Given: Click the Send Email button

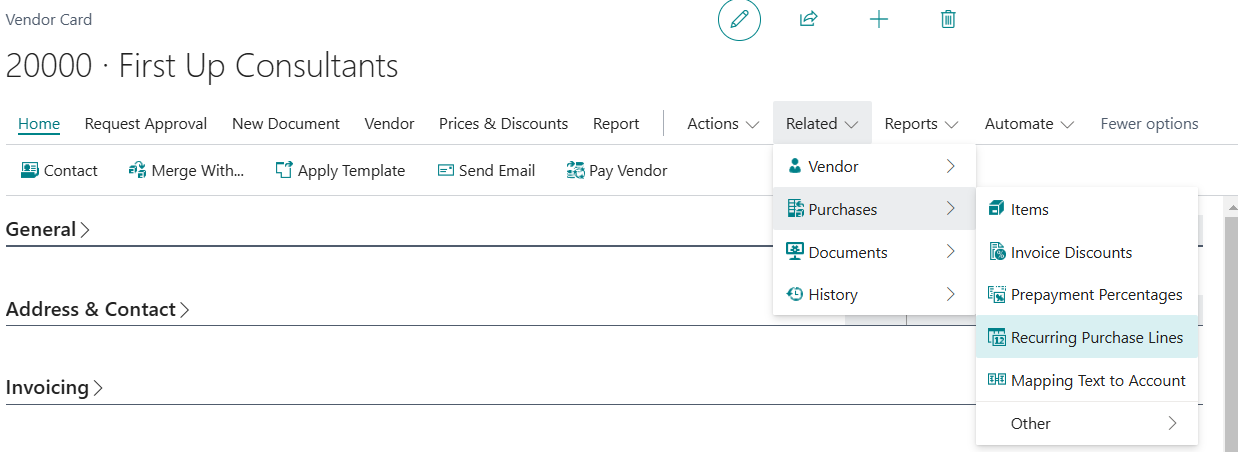Looking at the screenshot, I should click(486, 170).
